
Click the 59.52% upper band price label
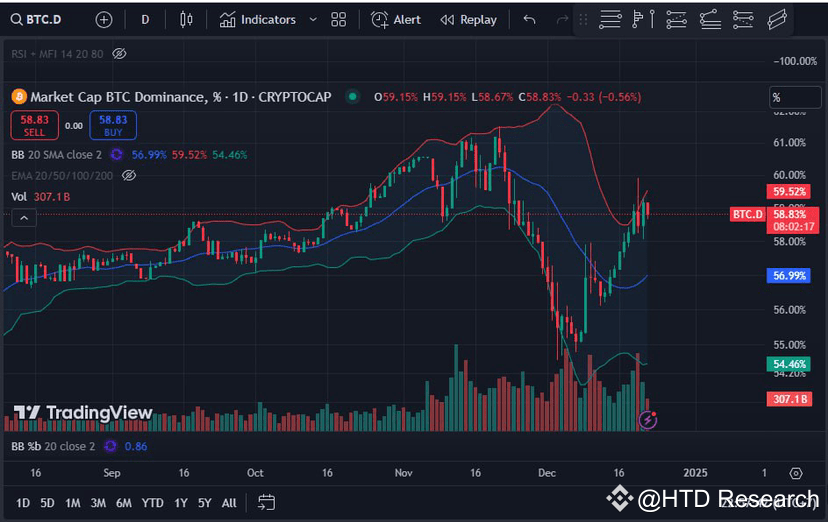click(789, 192)
